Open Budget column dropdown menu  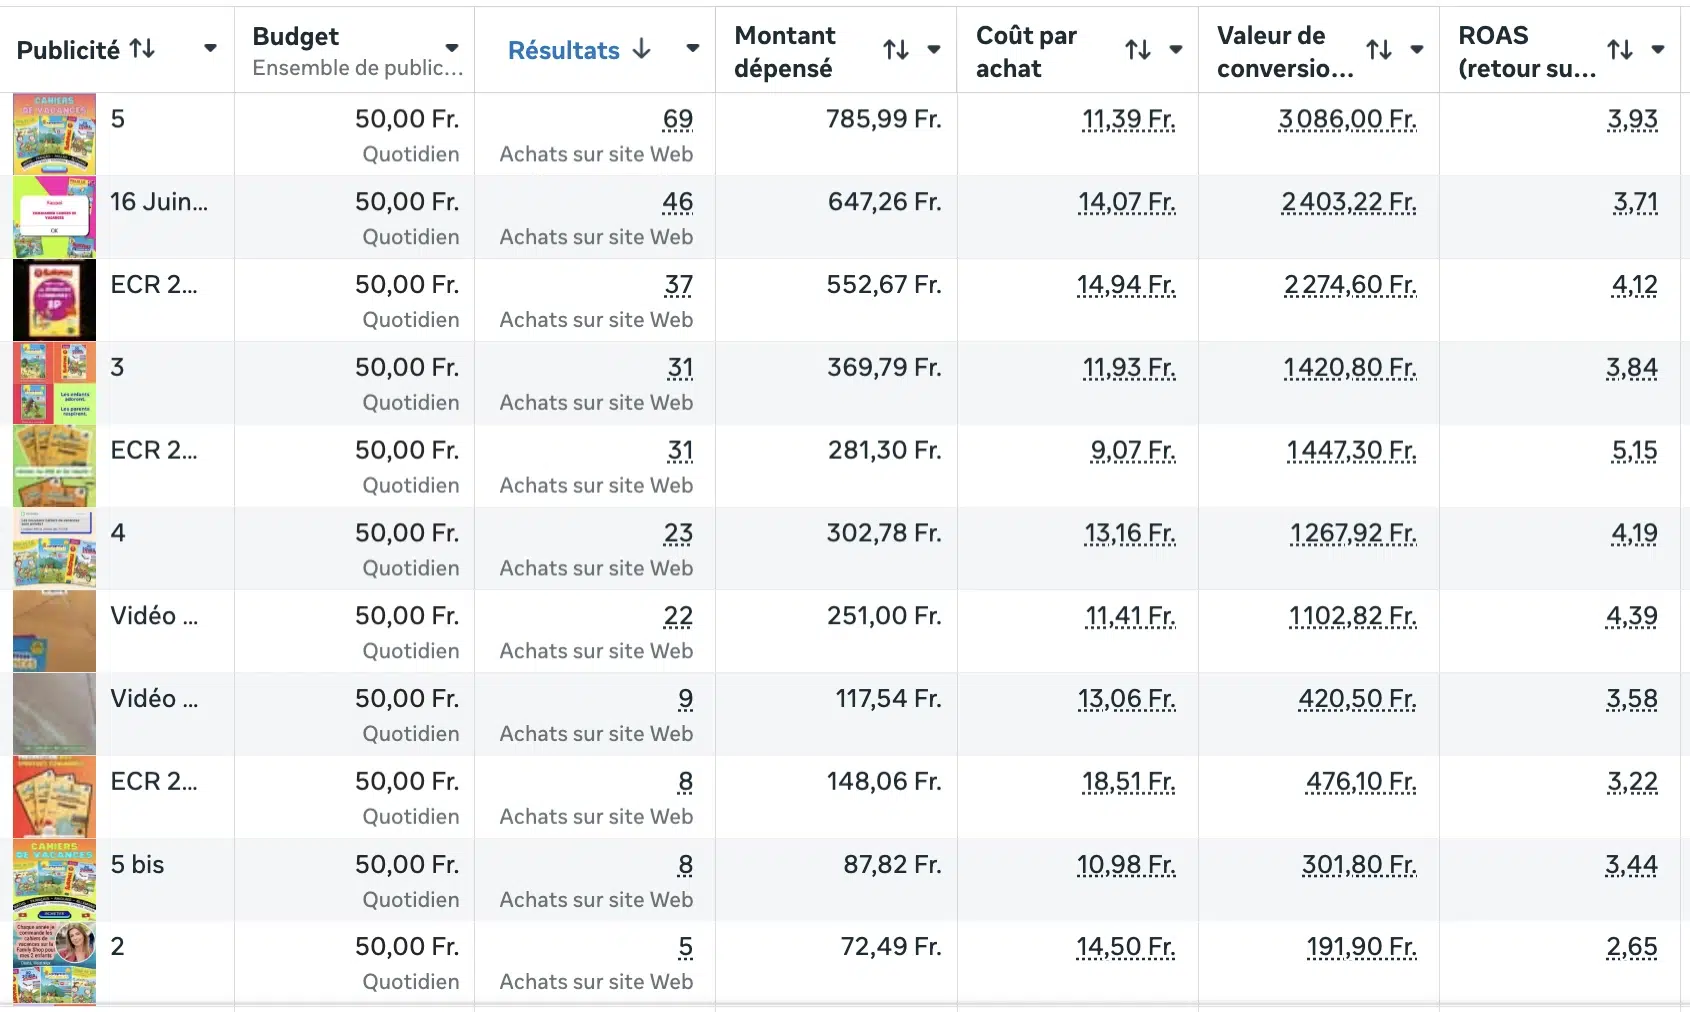[452, 48]
